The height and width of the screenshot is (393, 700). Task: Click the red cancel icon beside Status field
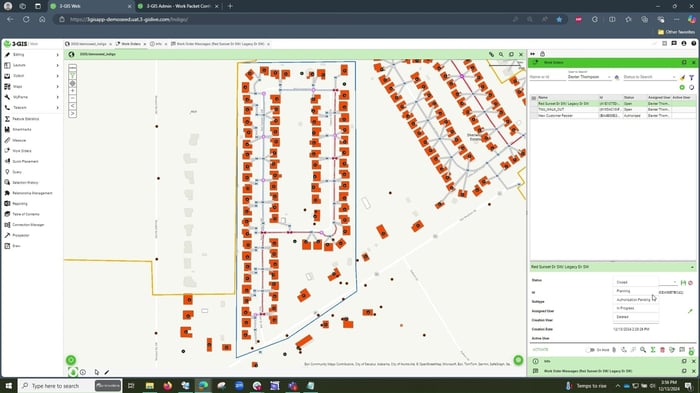coord(691,283)
